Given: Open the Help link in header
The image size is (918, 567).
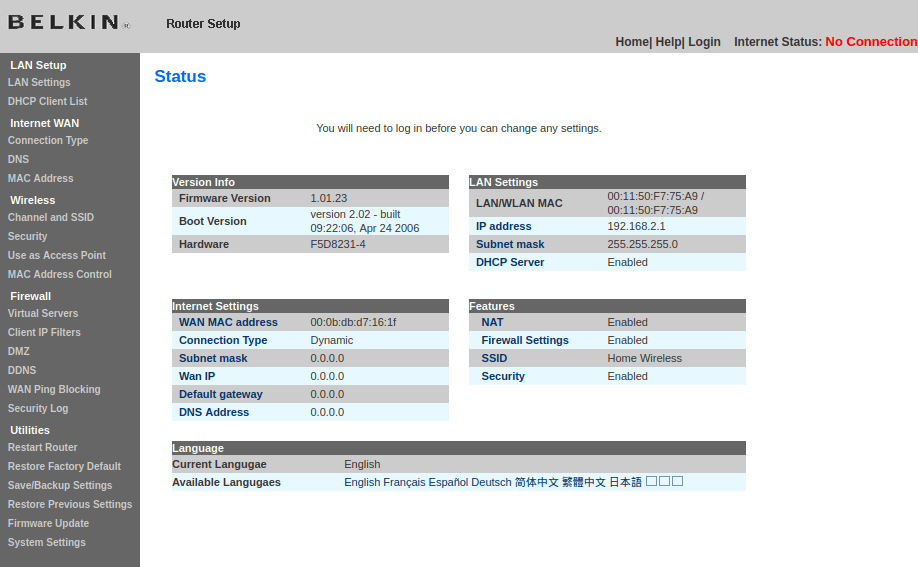Looking at the screenshot, I should [668, 42].
